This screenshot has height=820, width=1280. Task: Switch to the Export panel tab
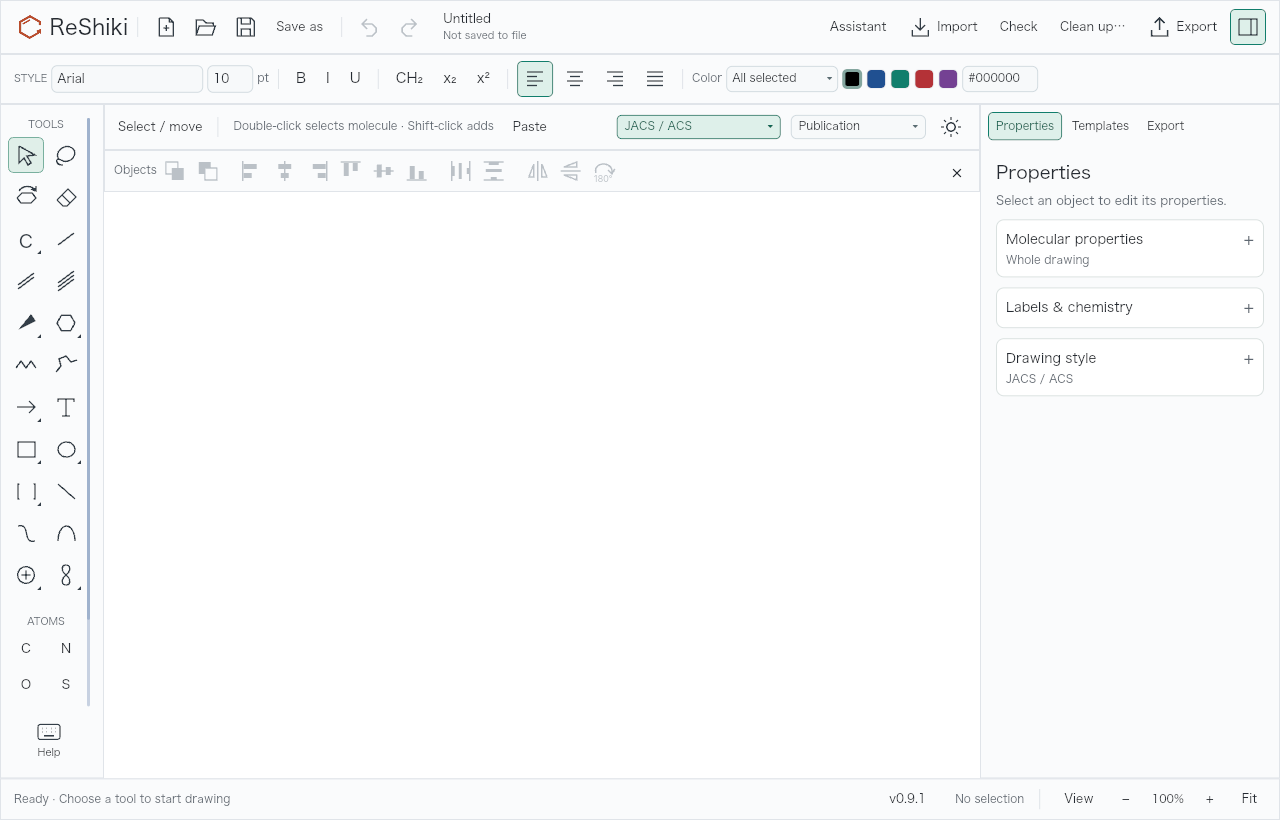[1165, 126]
